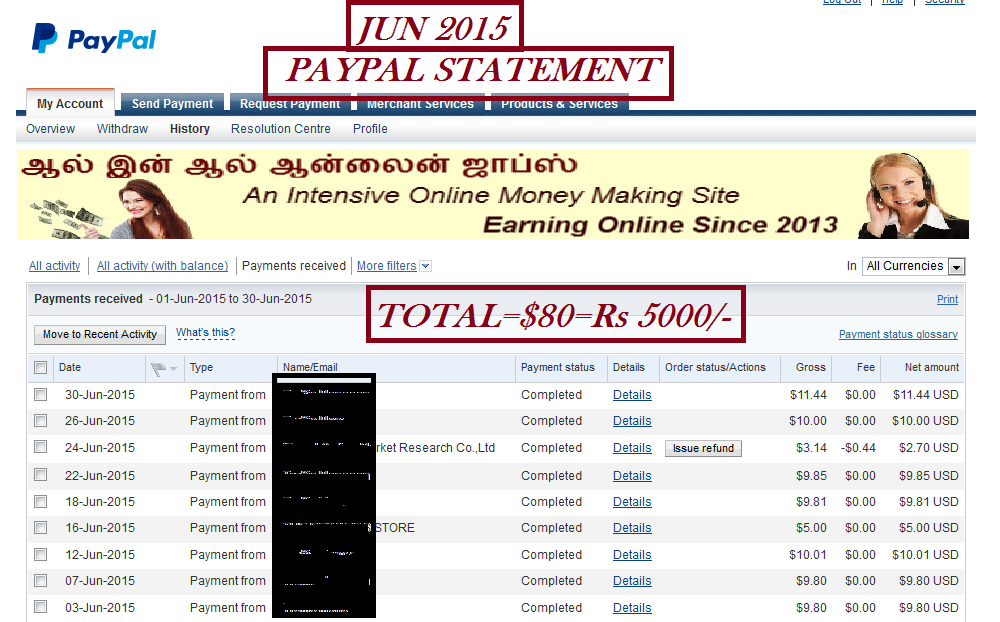Click the -$0.44 fee value
Screen dimensions: 1000x622
coord(858,448)
